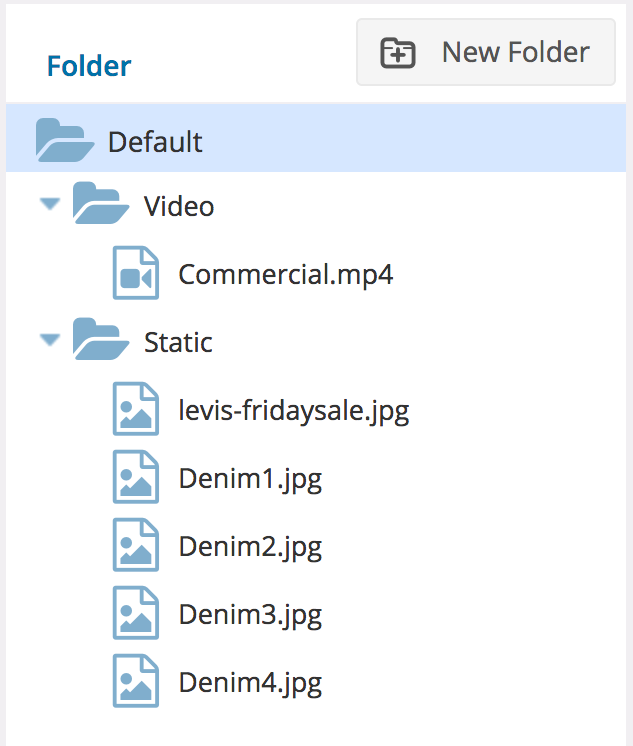
Task: Click the video file icon for Commercial.mp4
Action: click(x=136, y=273)
